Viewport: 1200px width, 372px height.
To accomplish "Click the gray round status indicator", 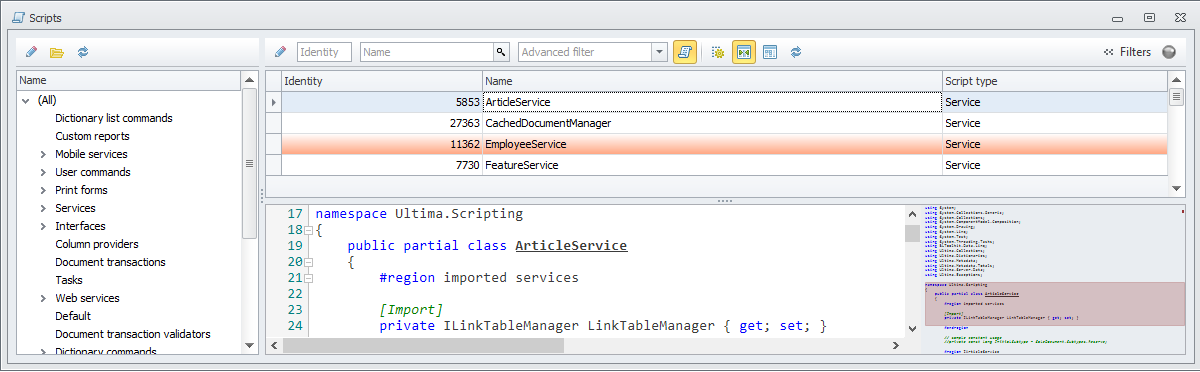I will pyautogui.click(x=1169, y=52).
